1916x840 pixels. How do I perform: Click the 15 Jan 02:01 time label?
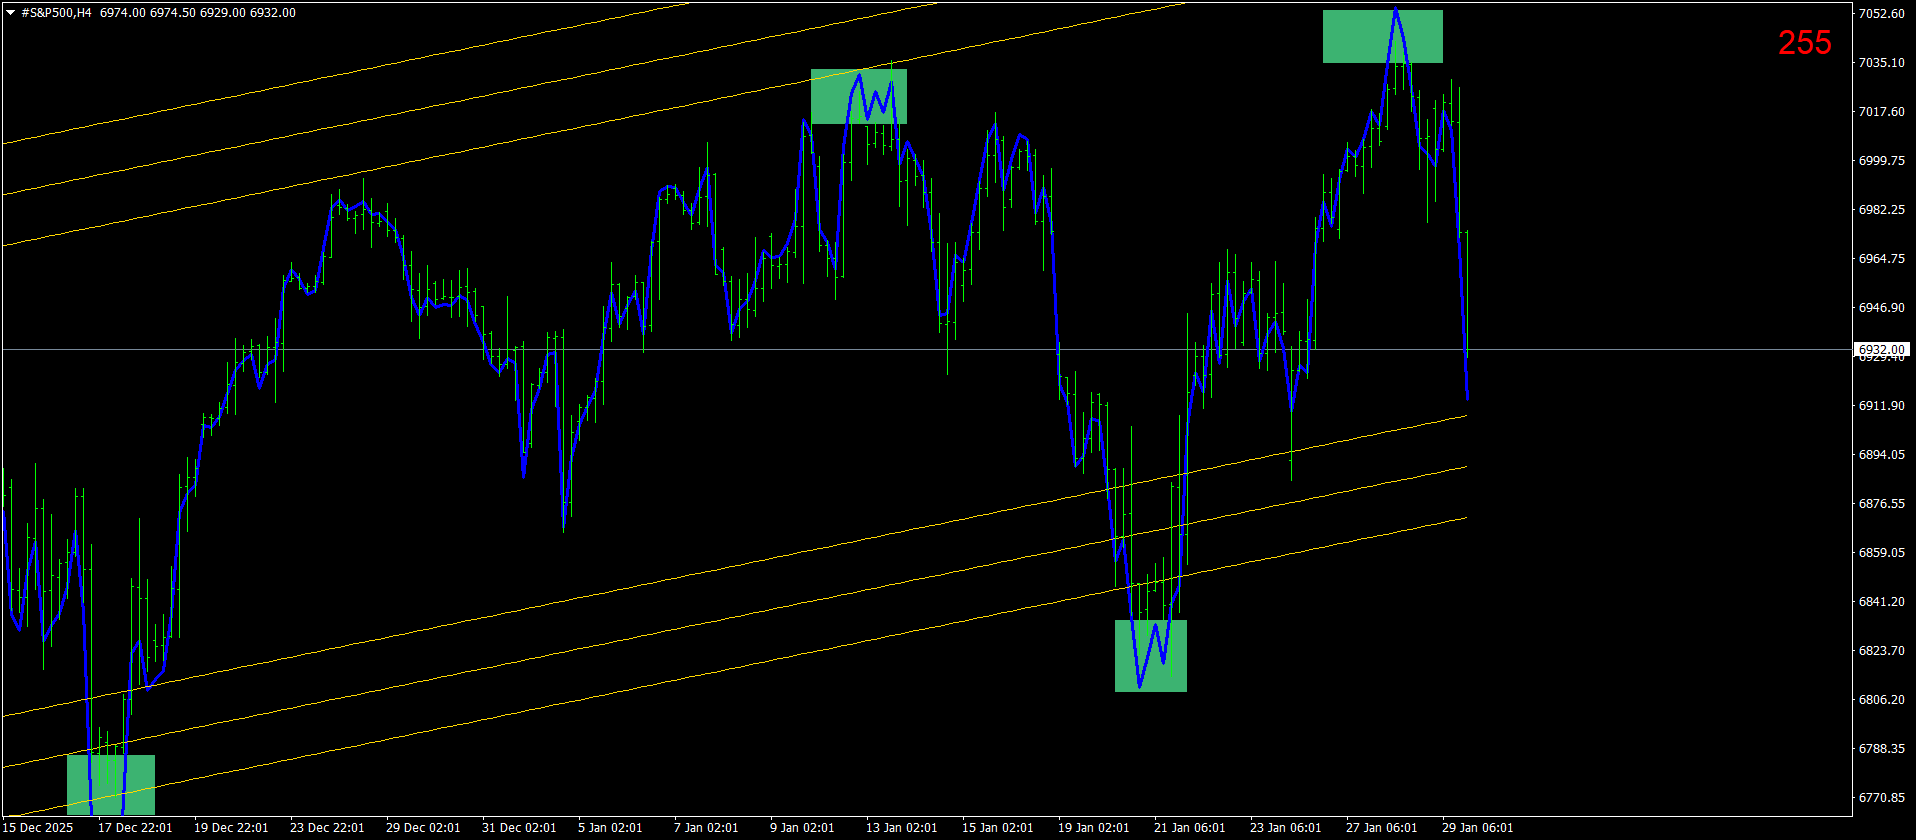coord(998,828)
